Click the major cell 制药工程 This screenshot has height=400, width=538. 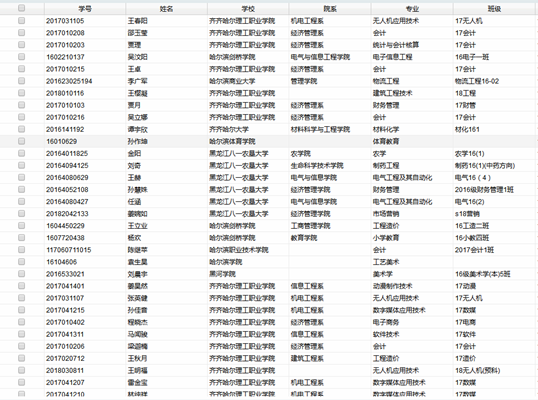pyautogui.click(x=386, y=165)
